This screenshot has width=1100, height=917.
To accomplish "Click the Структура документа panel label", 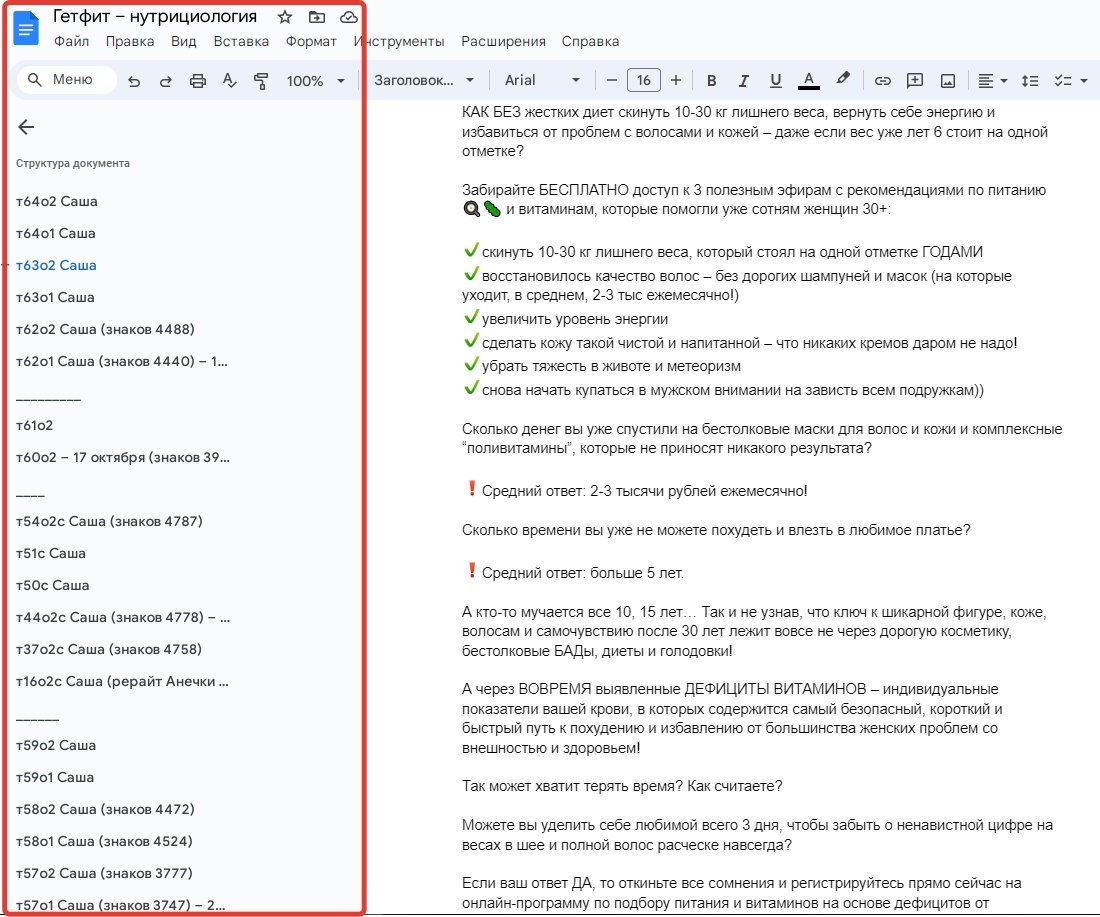I will pyautogui.click(x=73, y=163).
